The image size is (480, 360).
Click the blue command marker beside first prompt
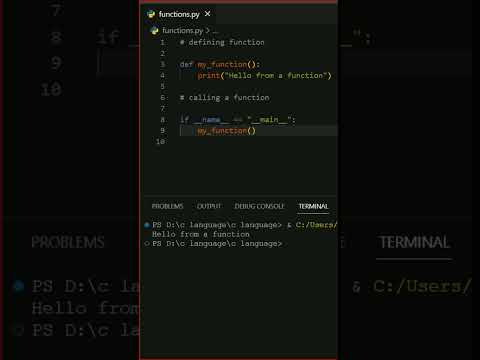(x=147, y=225)
